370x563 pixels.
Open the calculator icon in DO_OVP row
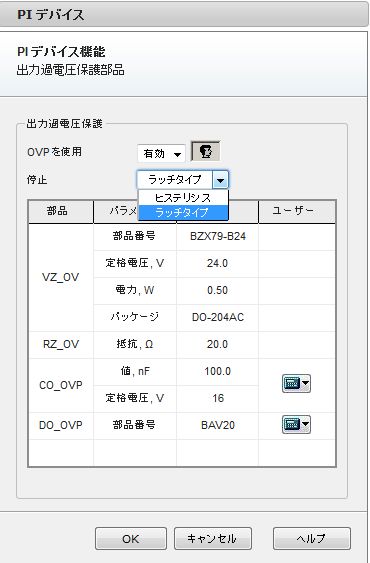coord(296,425)
